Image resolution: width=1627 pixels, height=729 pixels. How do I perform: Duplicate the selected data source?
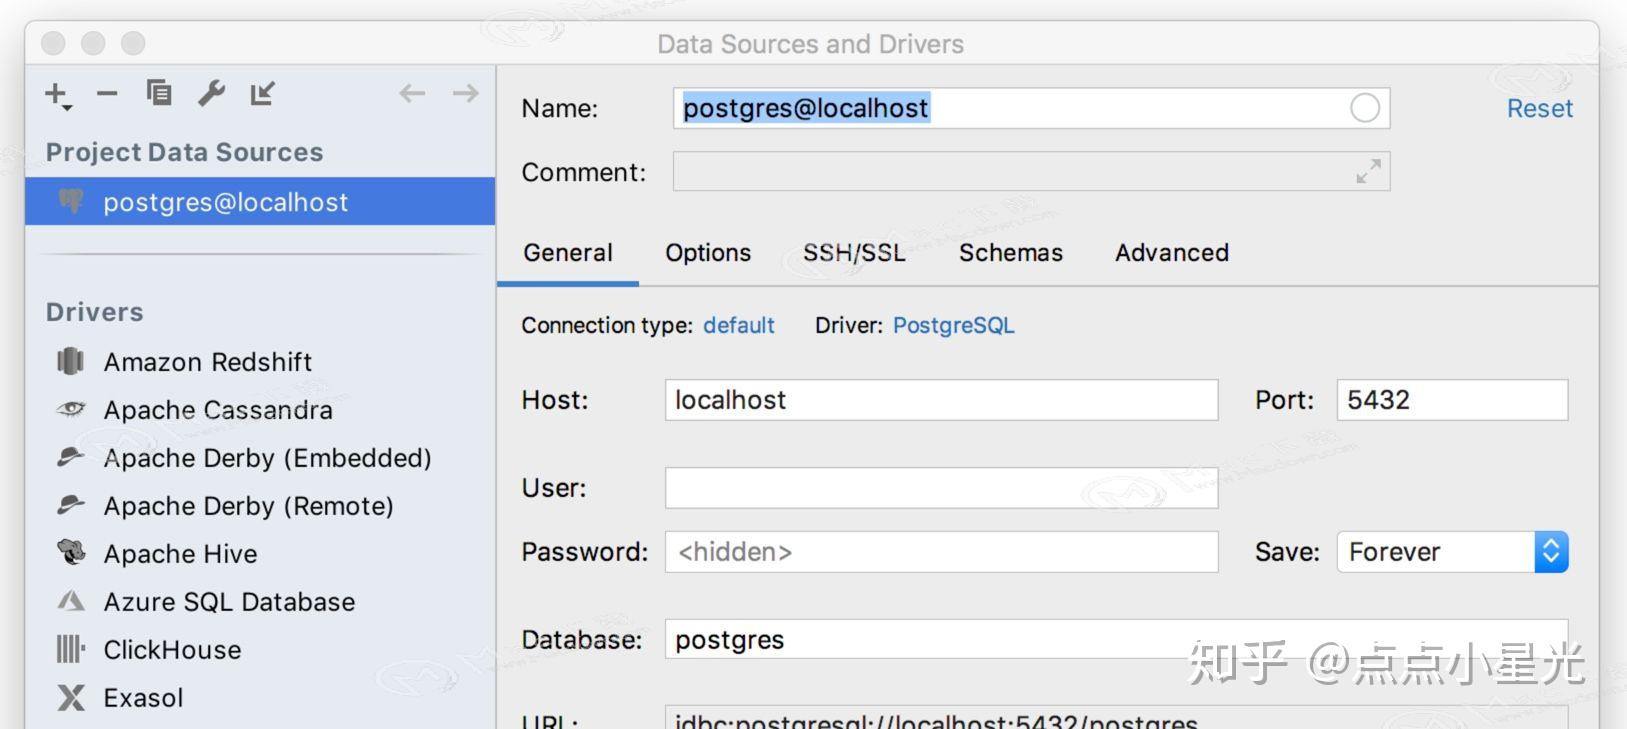click(x=159, y=93)
